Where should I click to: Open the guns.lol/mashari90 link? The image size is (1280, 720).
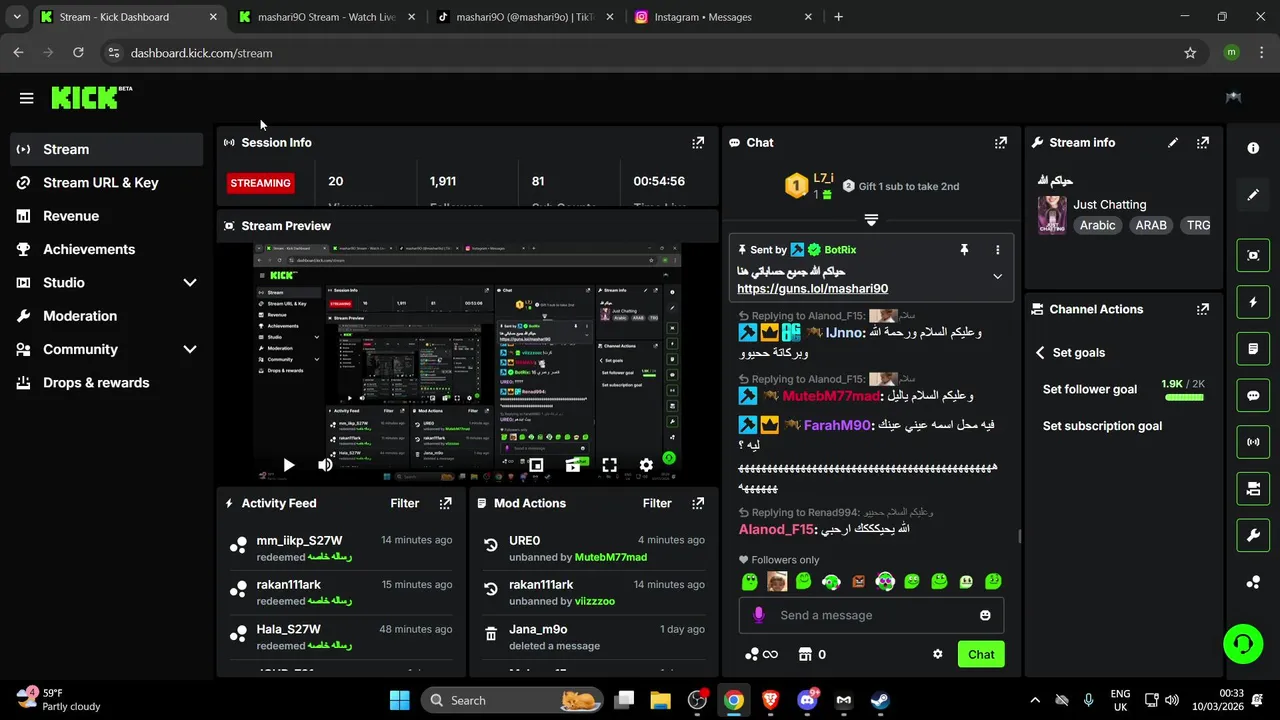812,289
